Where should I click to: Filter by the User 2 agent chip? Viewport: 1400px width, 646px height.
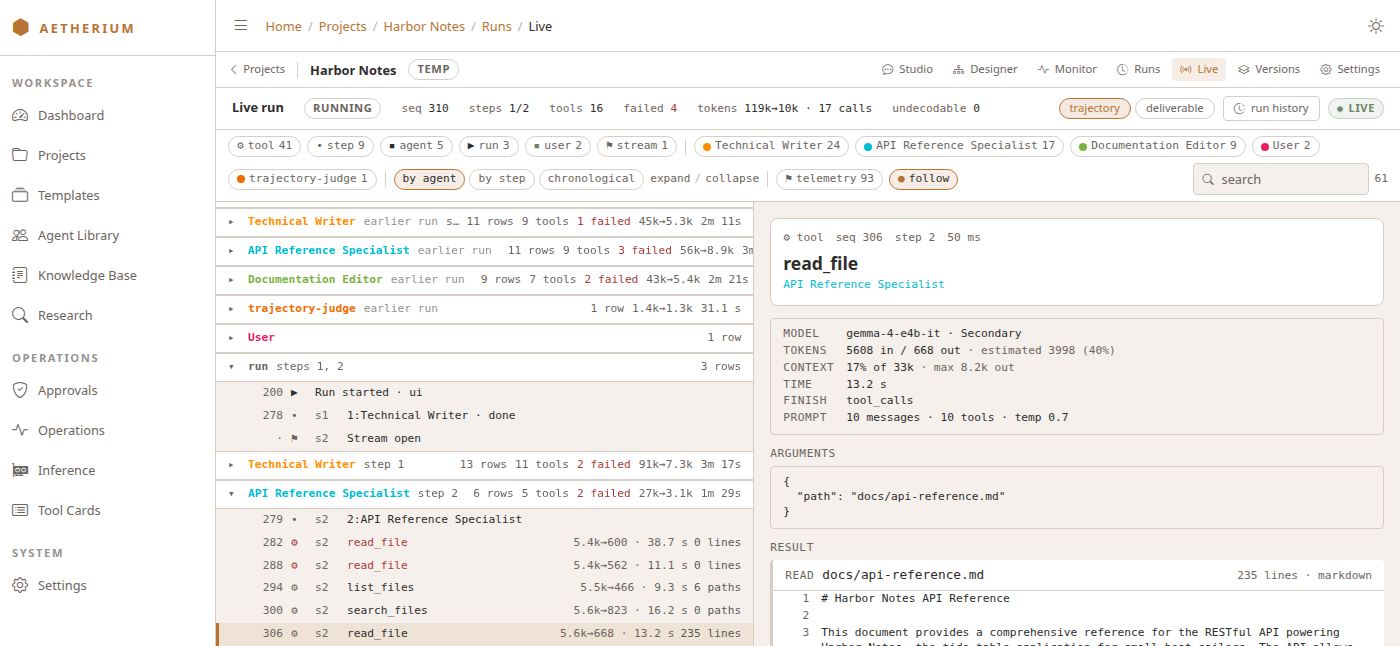(x=1285, y=146)
